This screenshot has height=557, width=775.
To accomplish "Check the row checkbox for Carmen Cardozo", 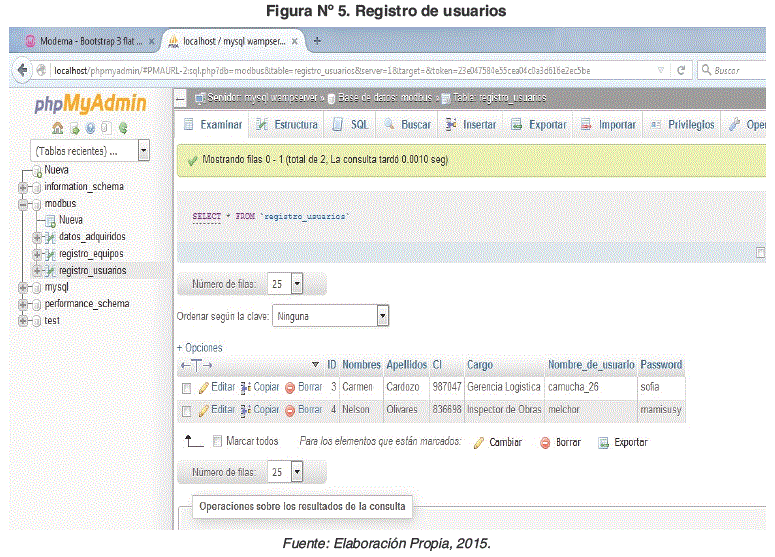I will tap(186, 387).
